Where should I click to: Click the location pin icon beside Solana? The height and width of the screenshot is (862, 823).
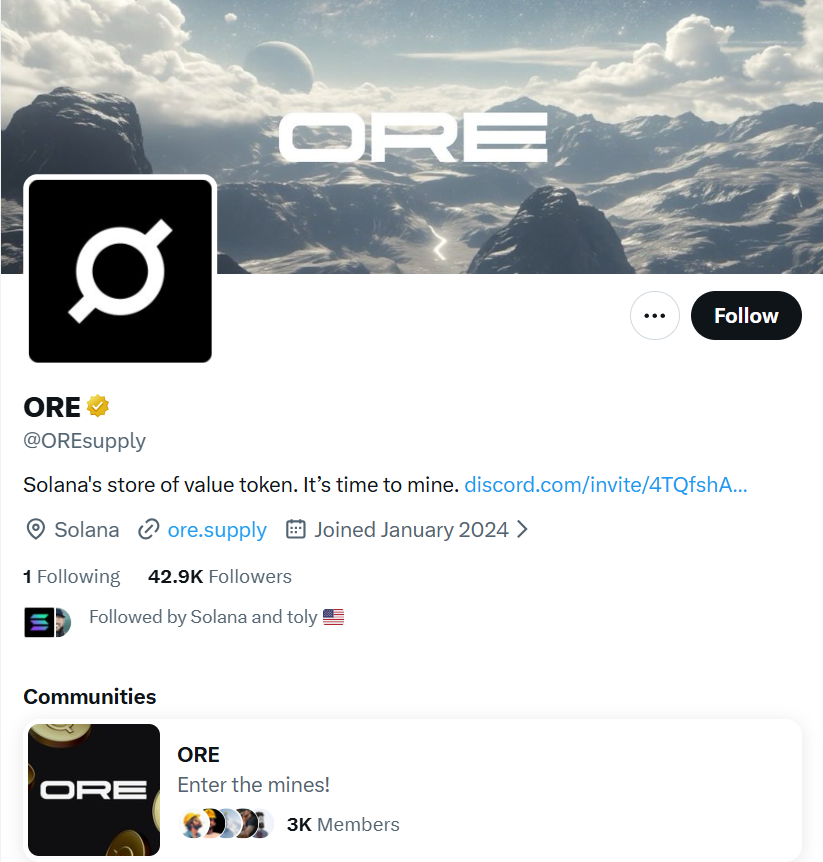point(36,530)
